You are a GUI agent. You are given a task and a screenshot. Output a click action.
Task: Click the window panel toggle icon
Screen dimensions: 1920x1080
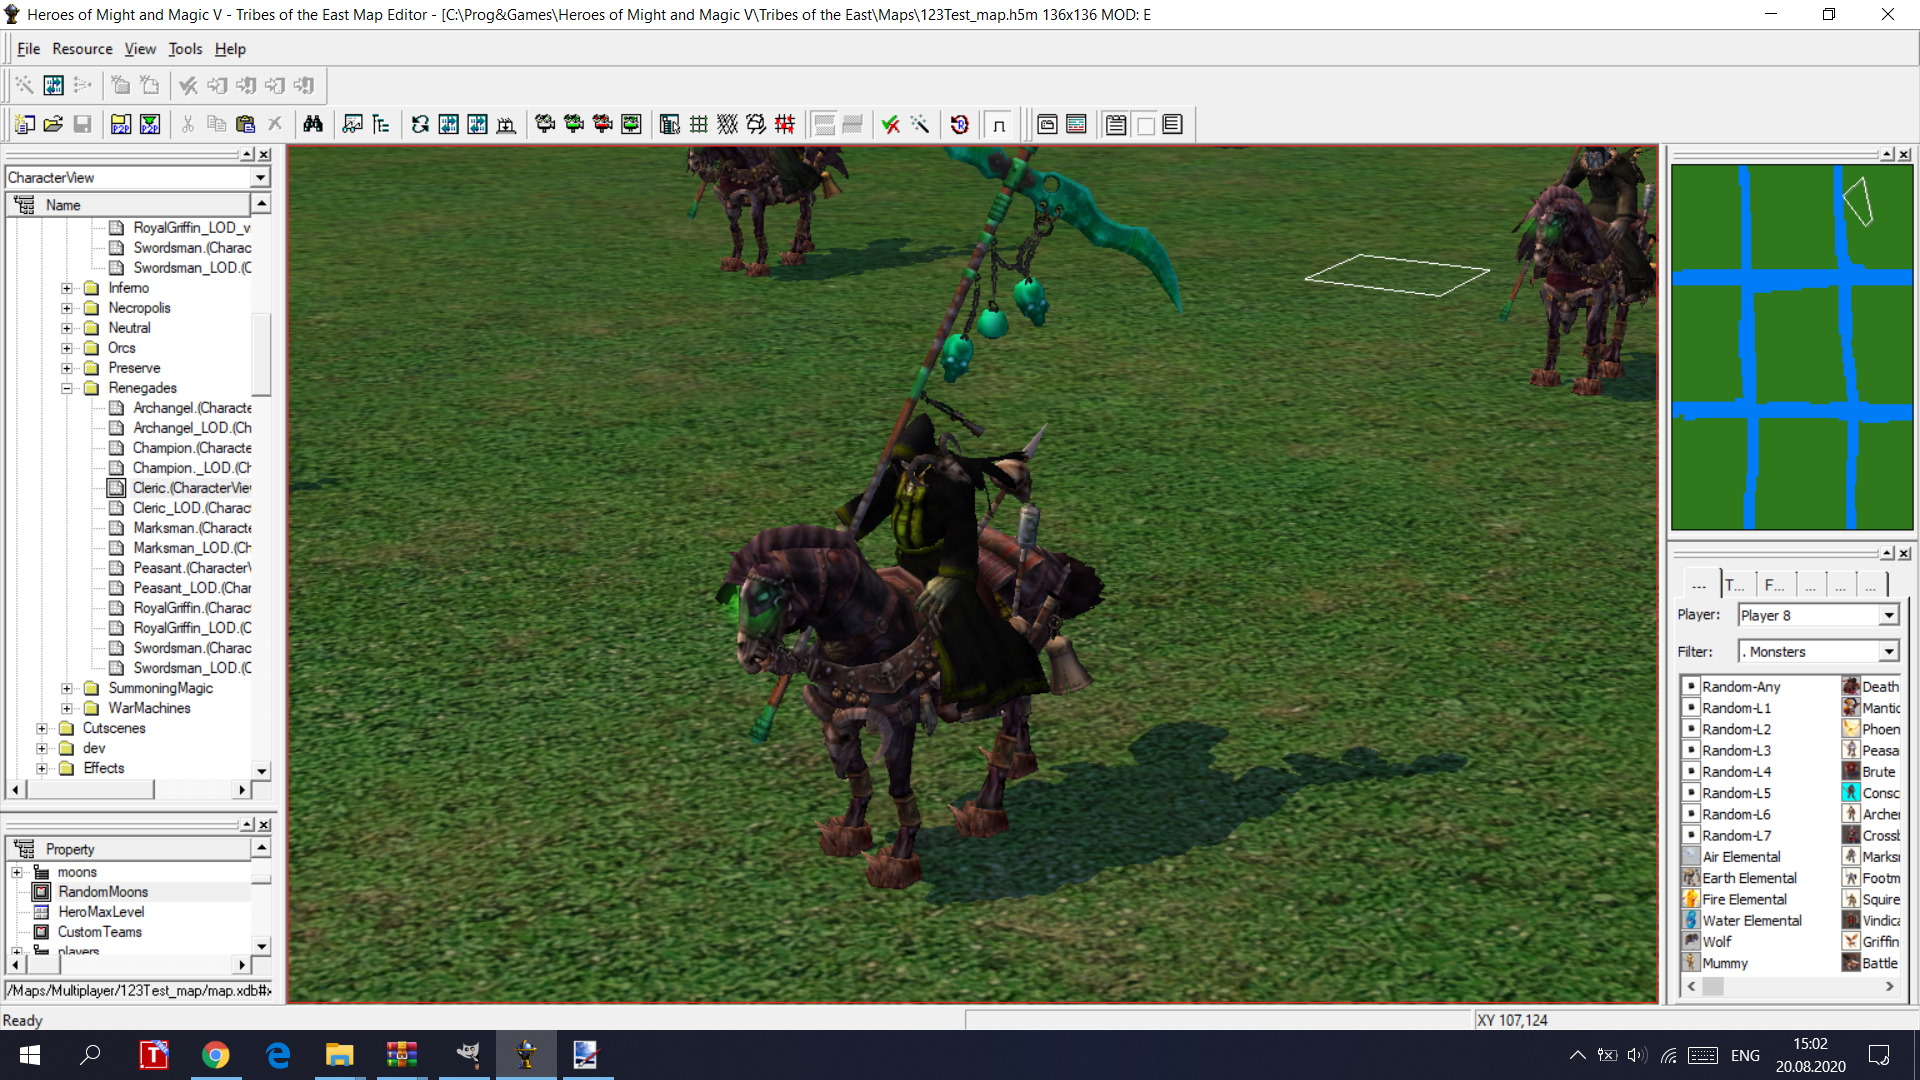point(1047,124)
